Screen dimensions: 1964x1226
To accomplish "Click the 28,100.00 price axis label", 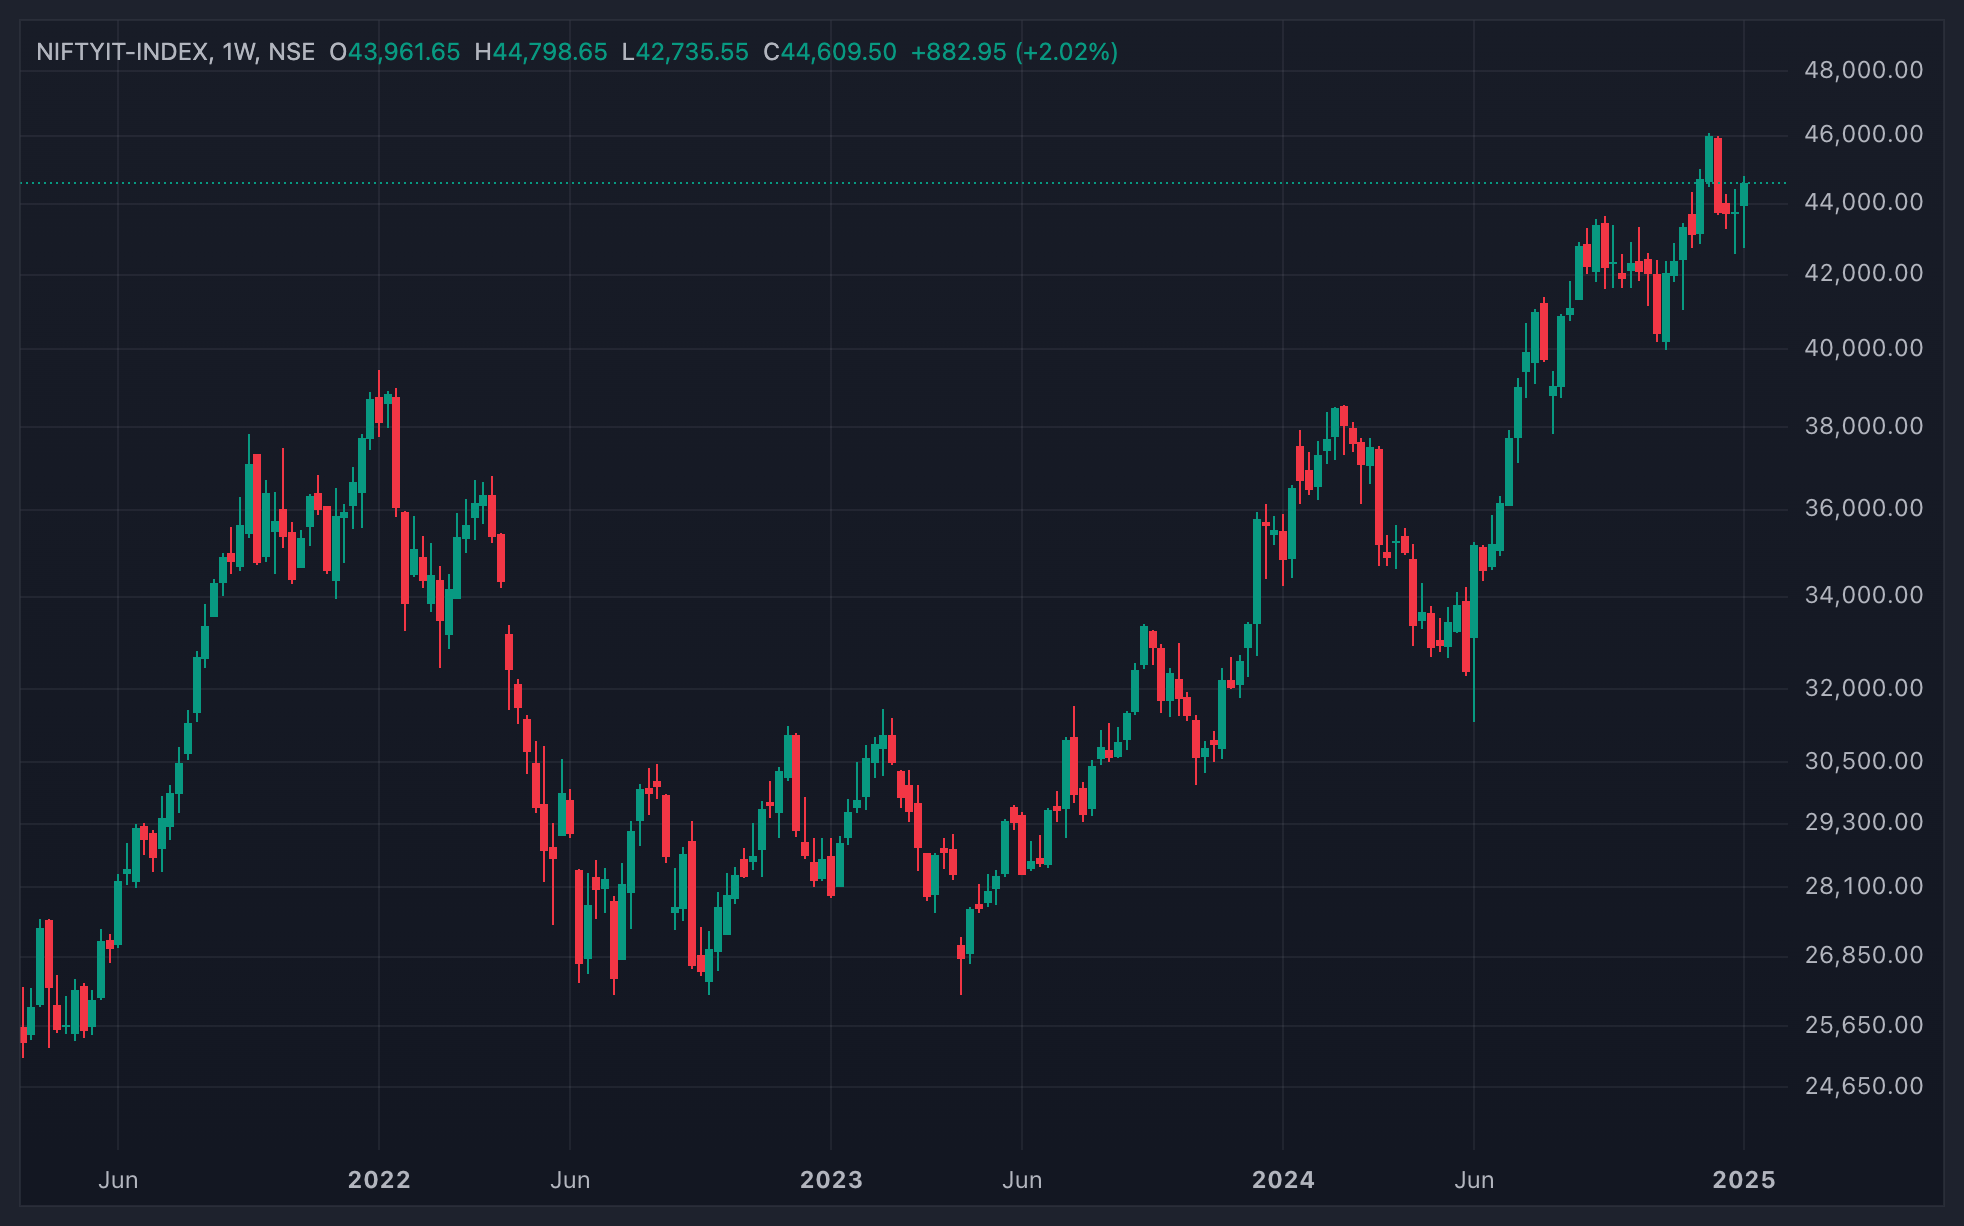I will 1863,886.
